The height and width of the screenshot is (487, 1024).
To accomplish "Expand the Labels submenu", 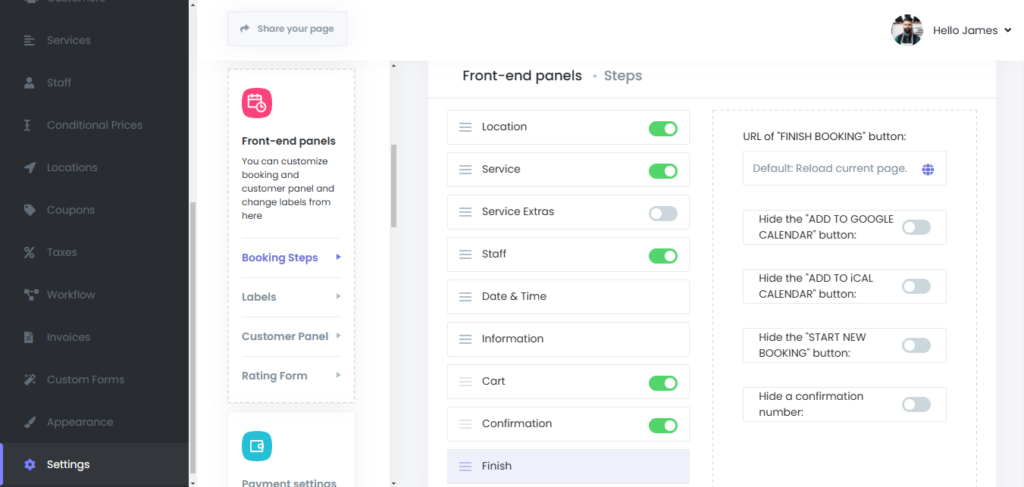I will (290, 297).
